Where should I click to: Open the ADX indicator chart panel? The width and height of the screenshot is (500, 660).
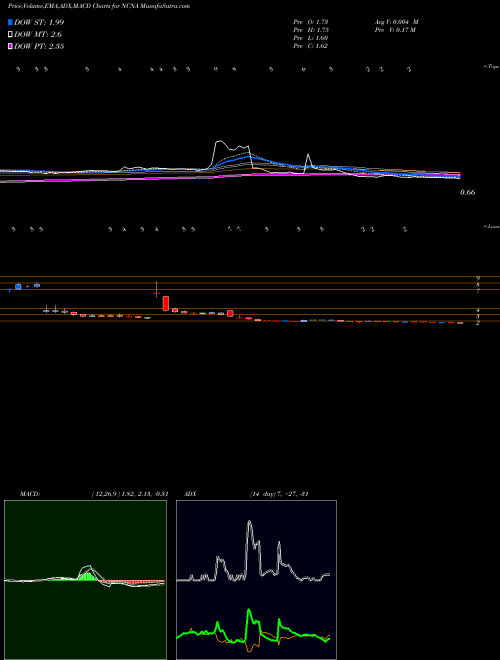256,580
